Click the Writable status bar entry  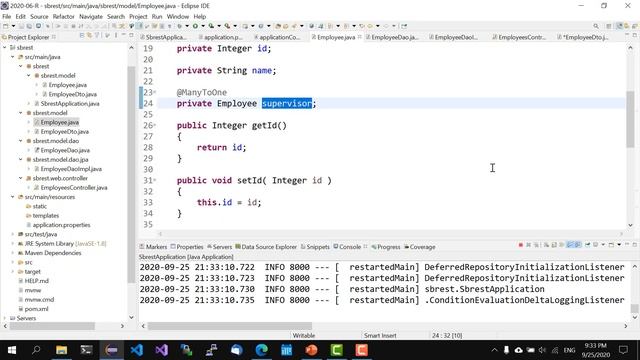coord(304,336)
